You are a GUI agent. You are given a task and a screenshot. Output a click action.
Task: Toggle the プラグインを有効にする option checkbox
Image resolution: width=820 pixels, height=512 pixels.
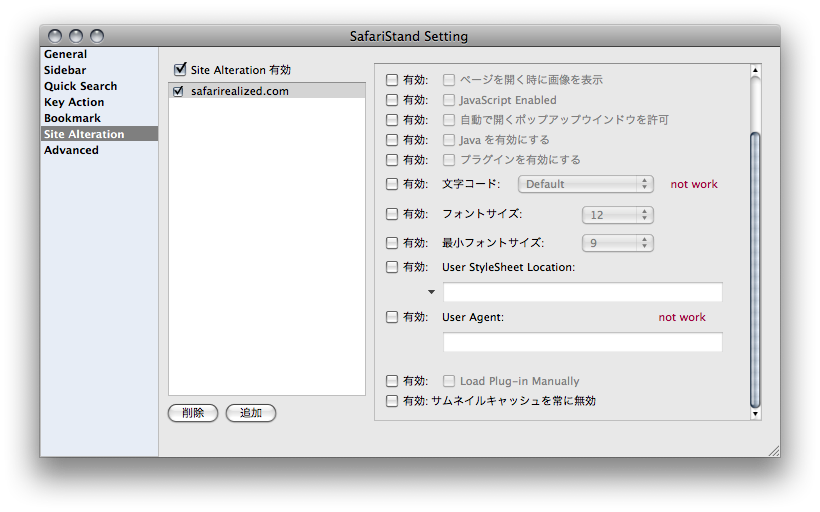(449, 160)
